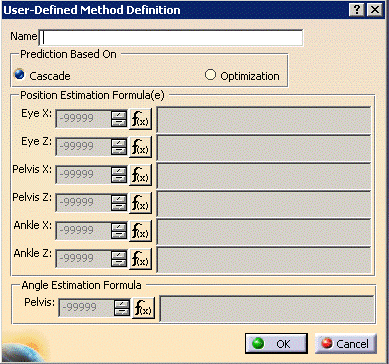Click the Eye X value spinner arrows
Viewport: 389px width, 364px height.
119,119
